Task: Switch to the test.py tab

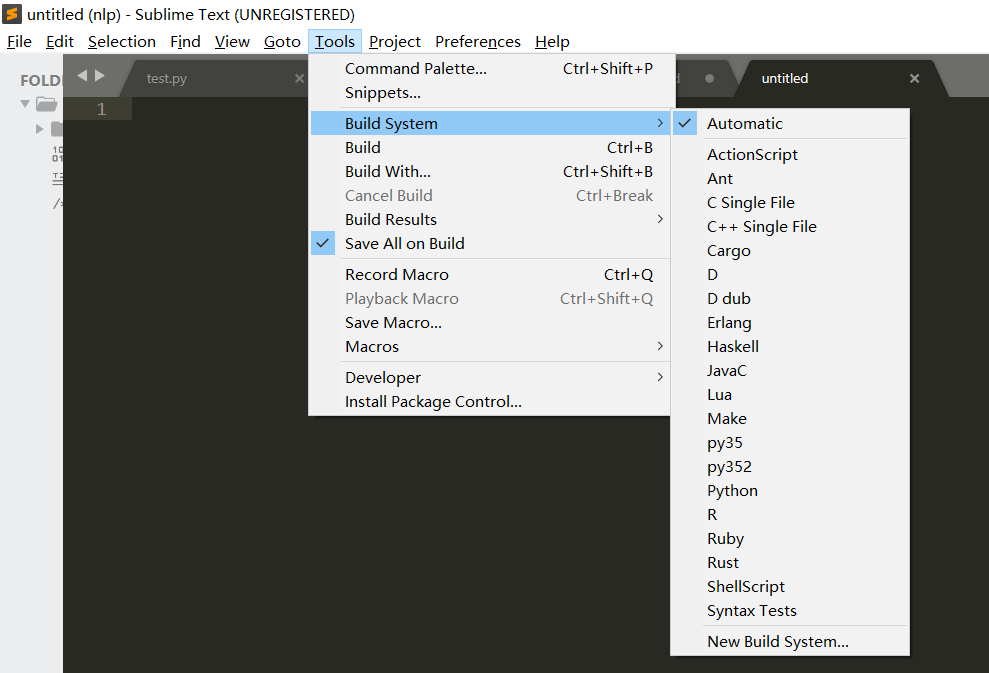Action: pyautogui.click(x=166, y=77)
